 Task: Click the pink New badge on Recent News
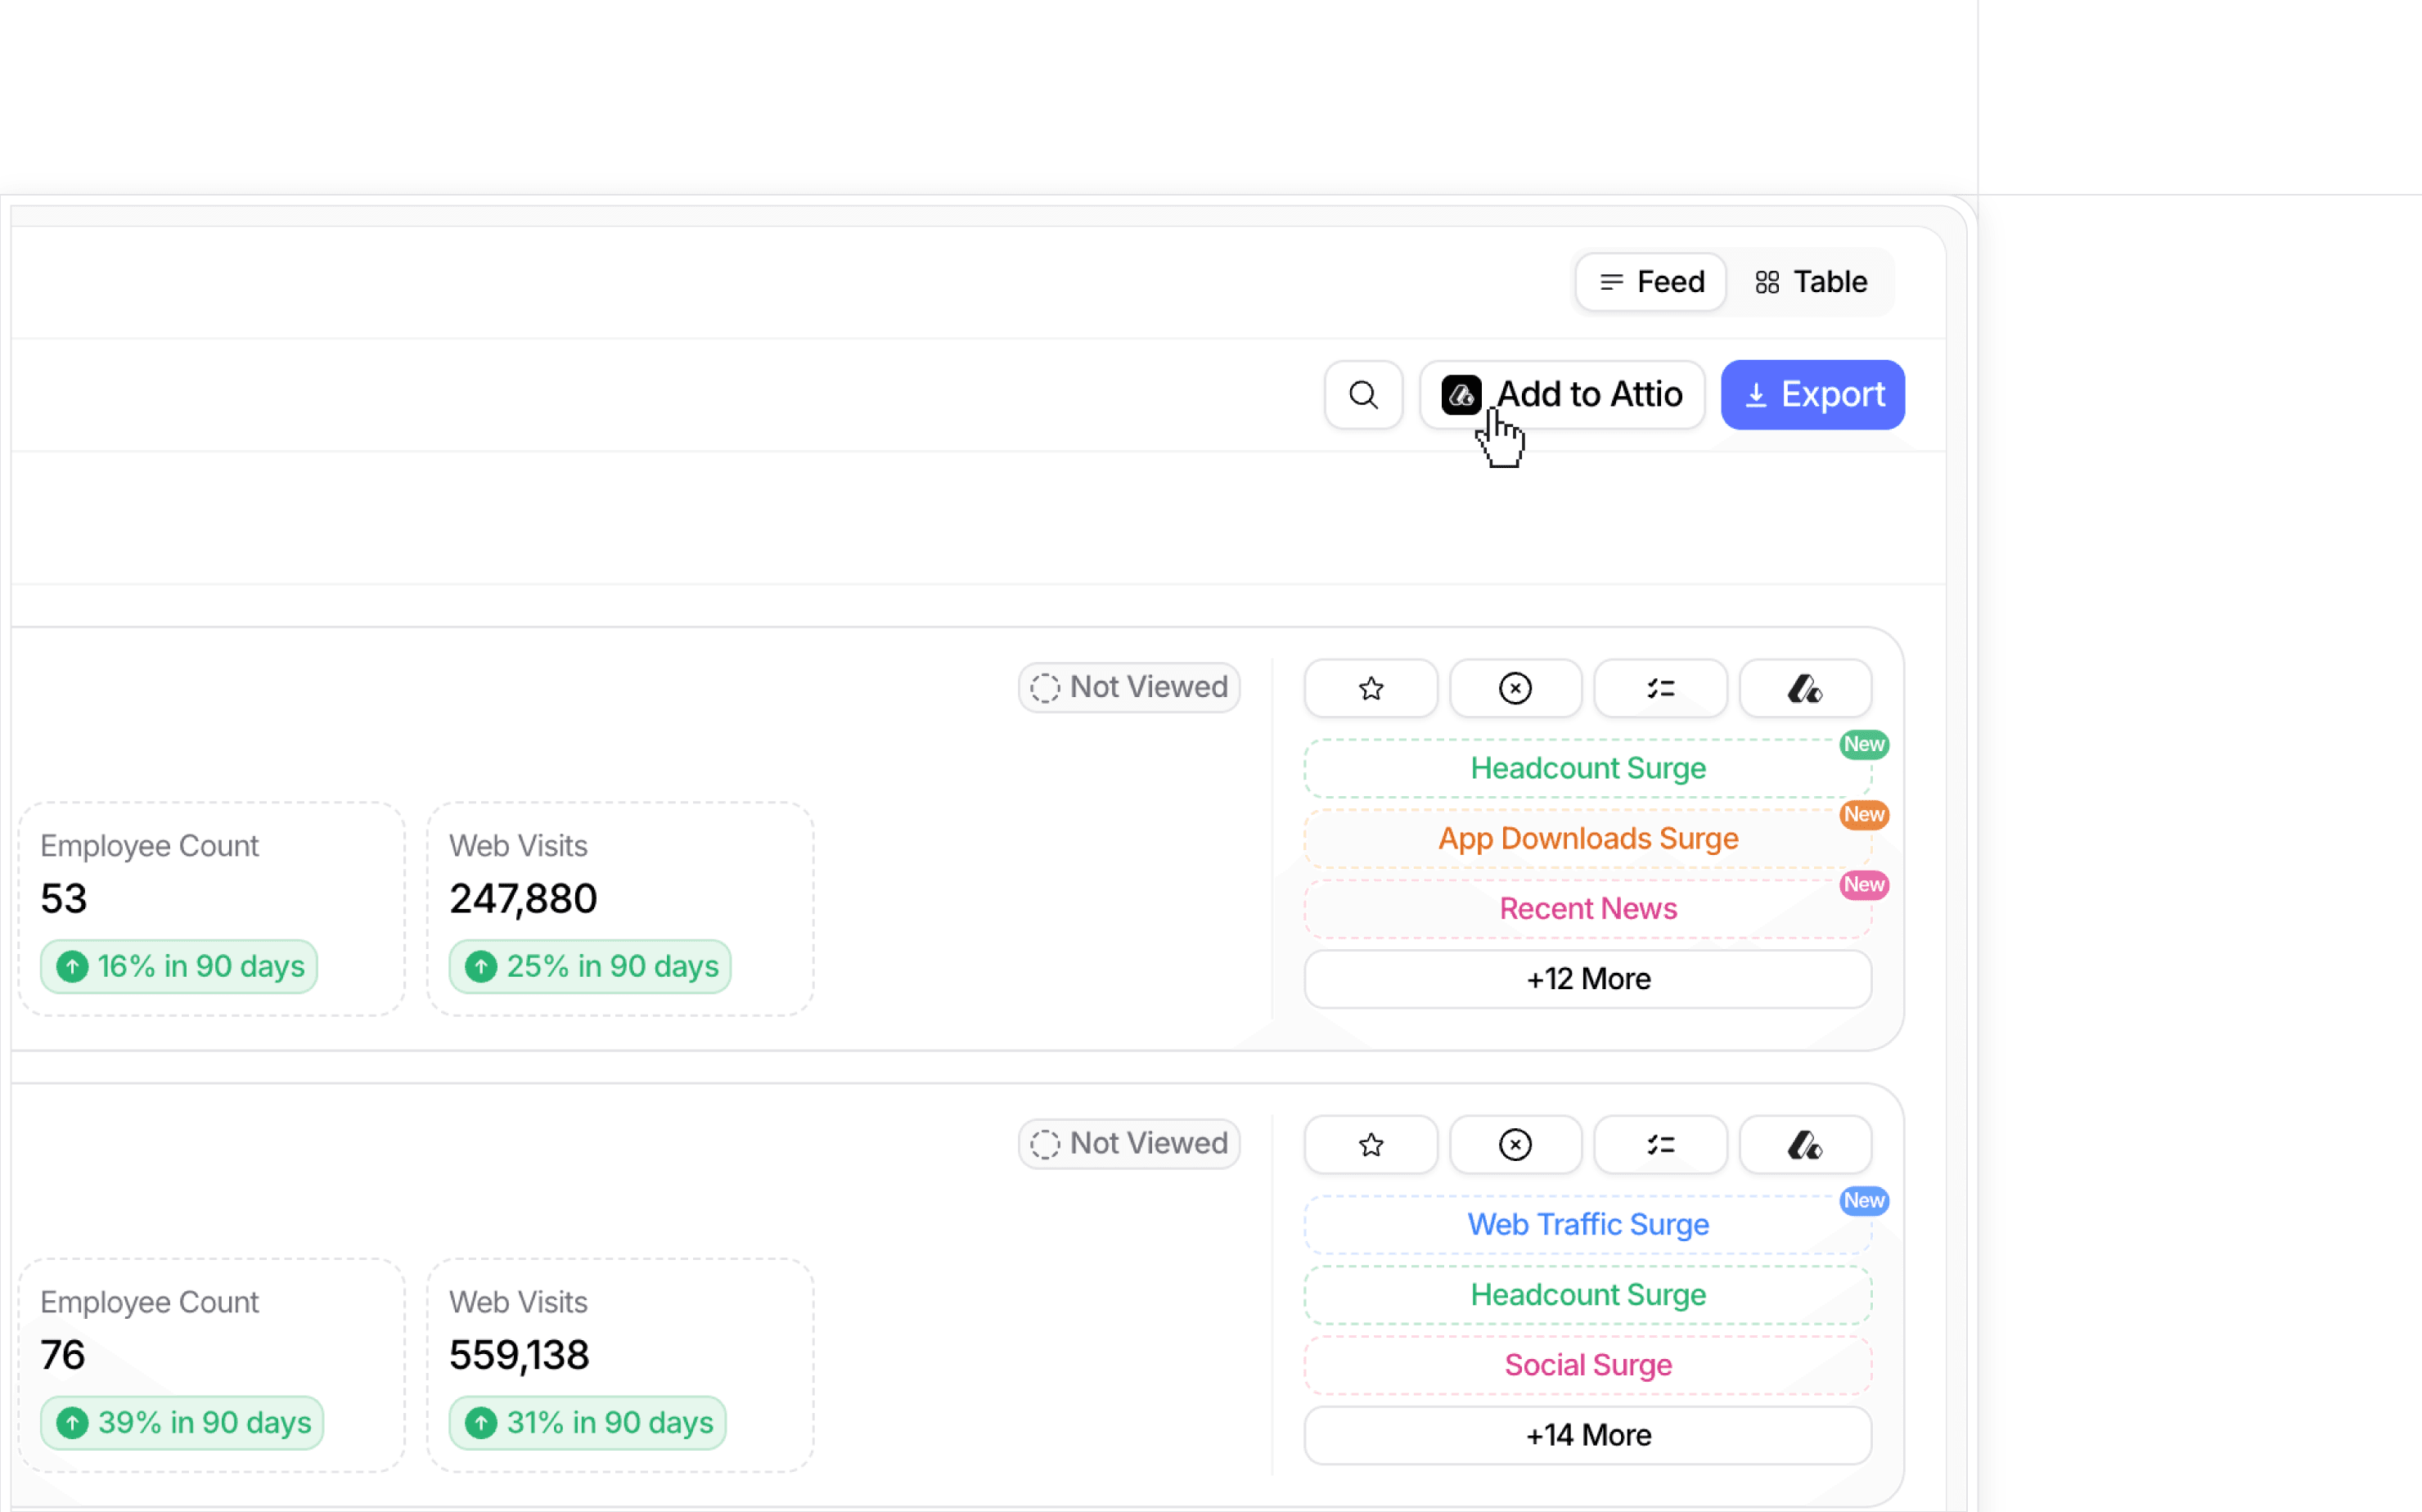tap(1864, 884)
